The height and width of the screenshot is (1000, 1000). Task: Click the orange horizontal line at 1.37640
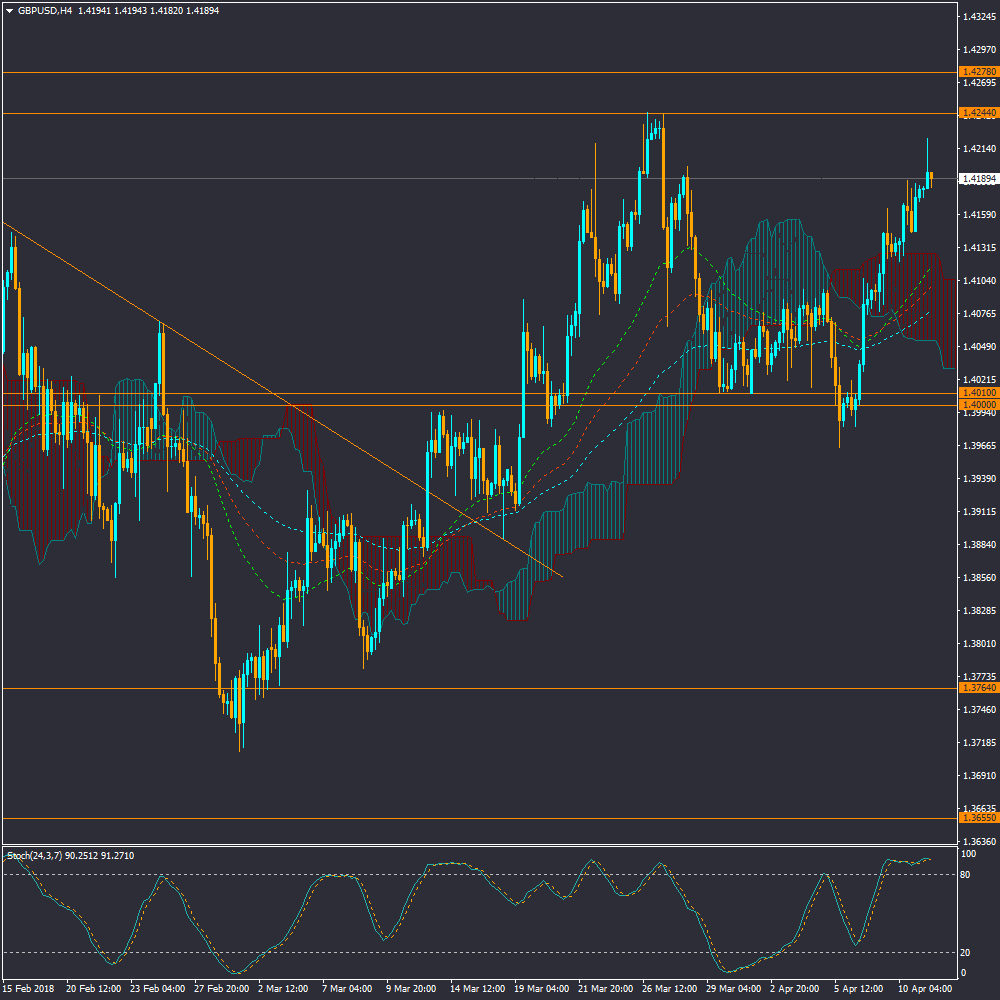point(500,688)
